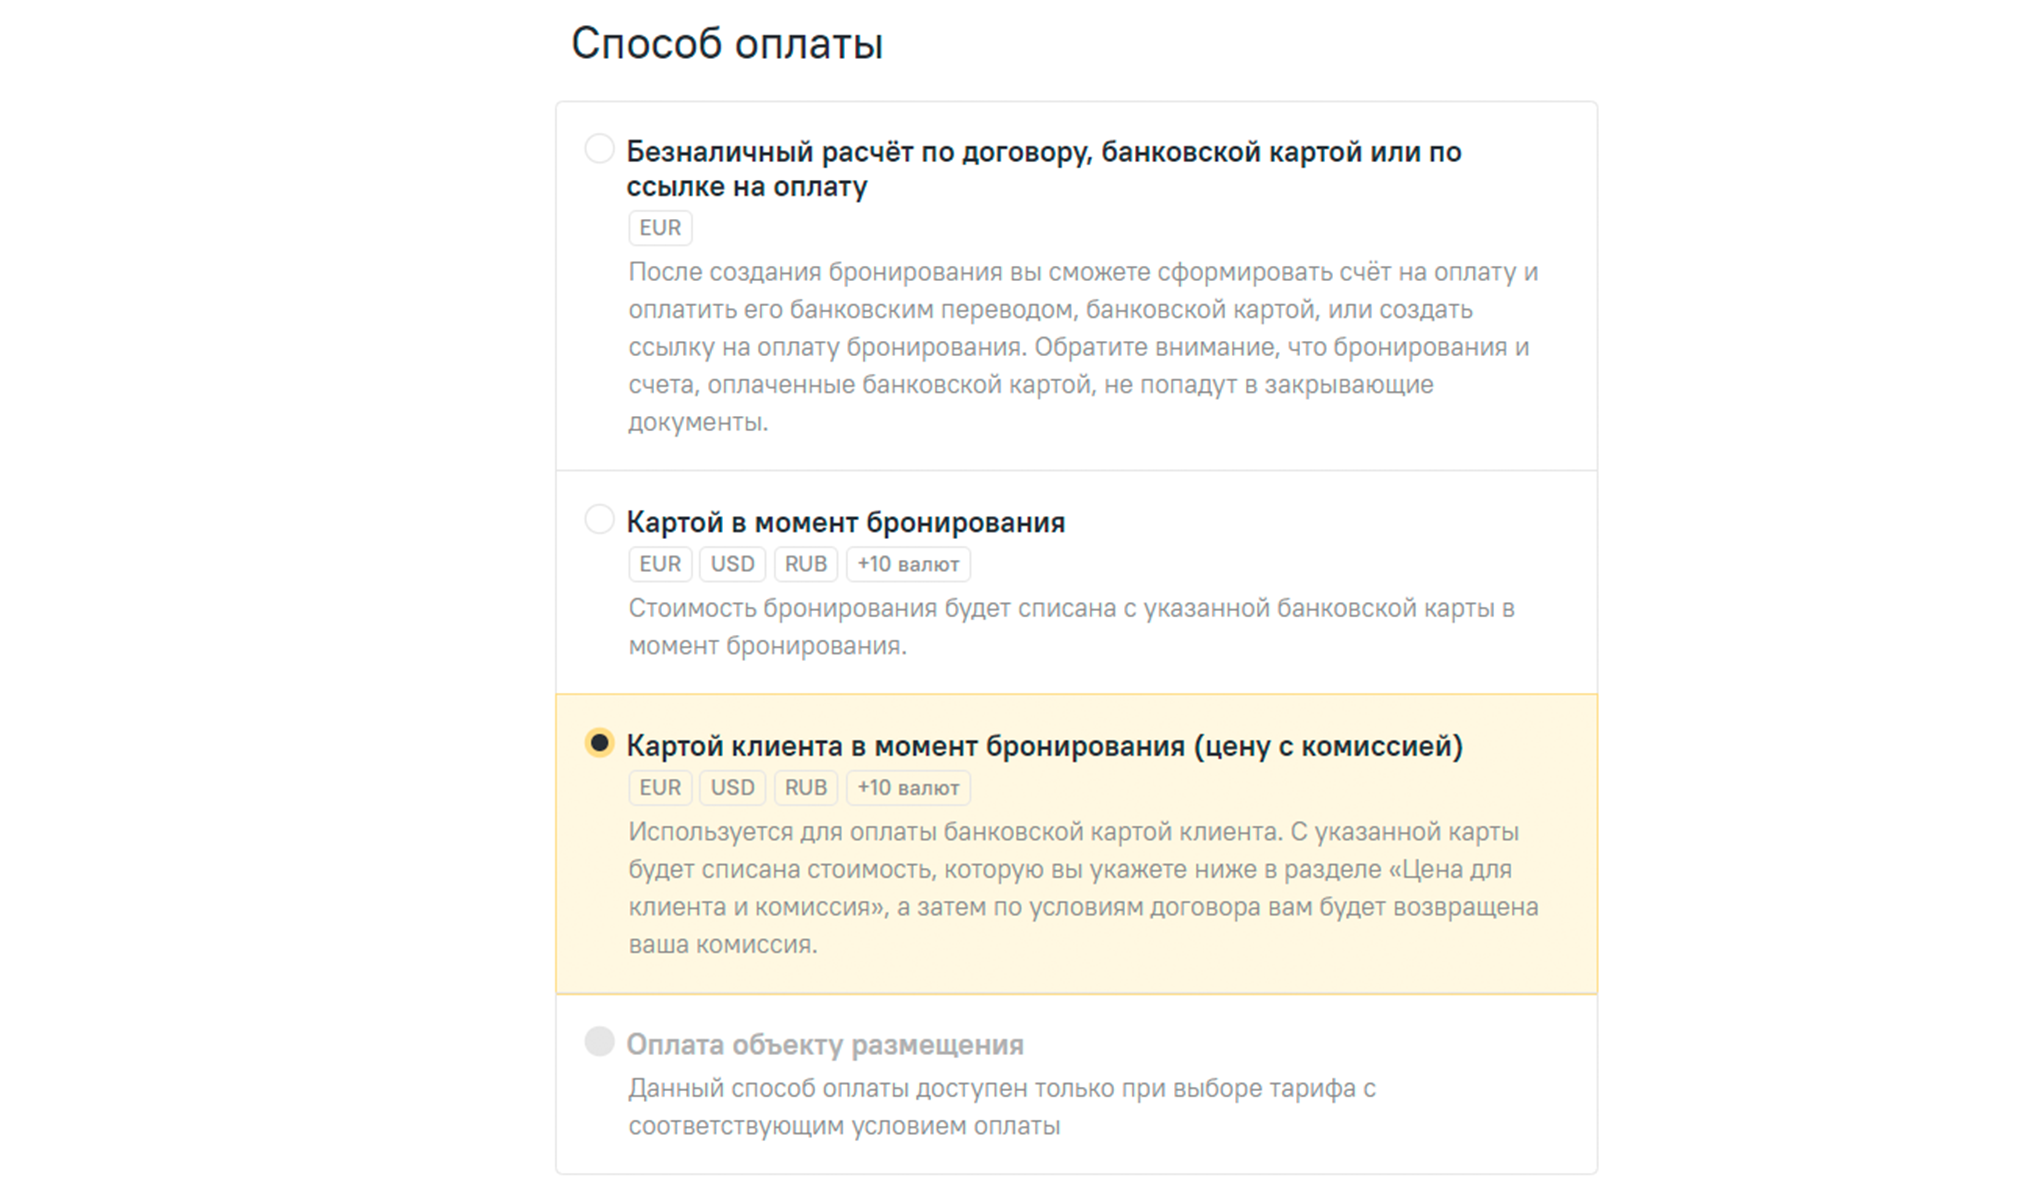
Task: Click RUB tag in the highlighted Картой клиента option
Action: (805, 788)
